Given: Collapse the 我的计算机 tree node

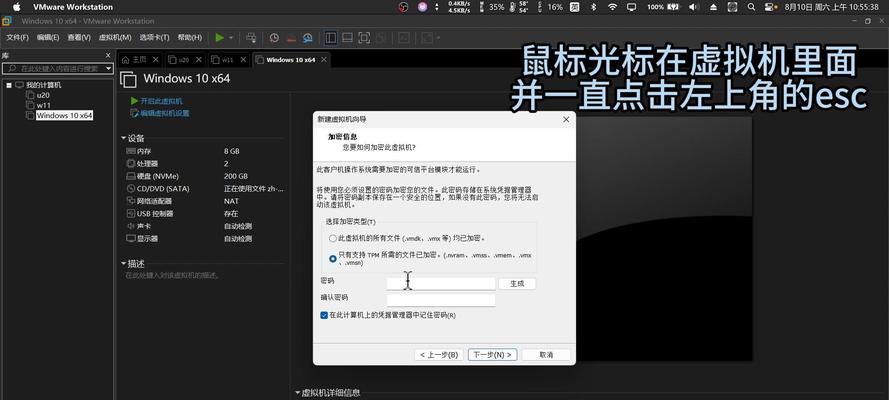Looking at the screenshot, I should pos(9,85).
